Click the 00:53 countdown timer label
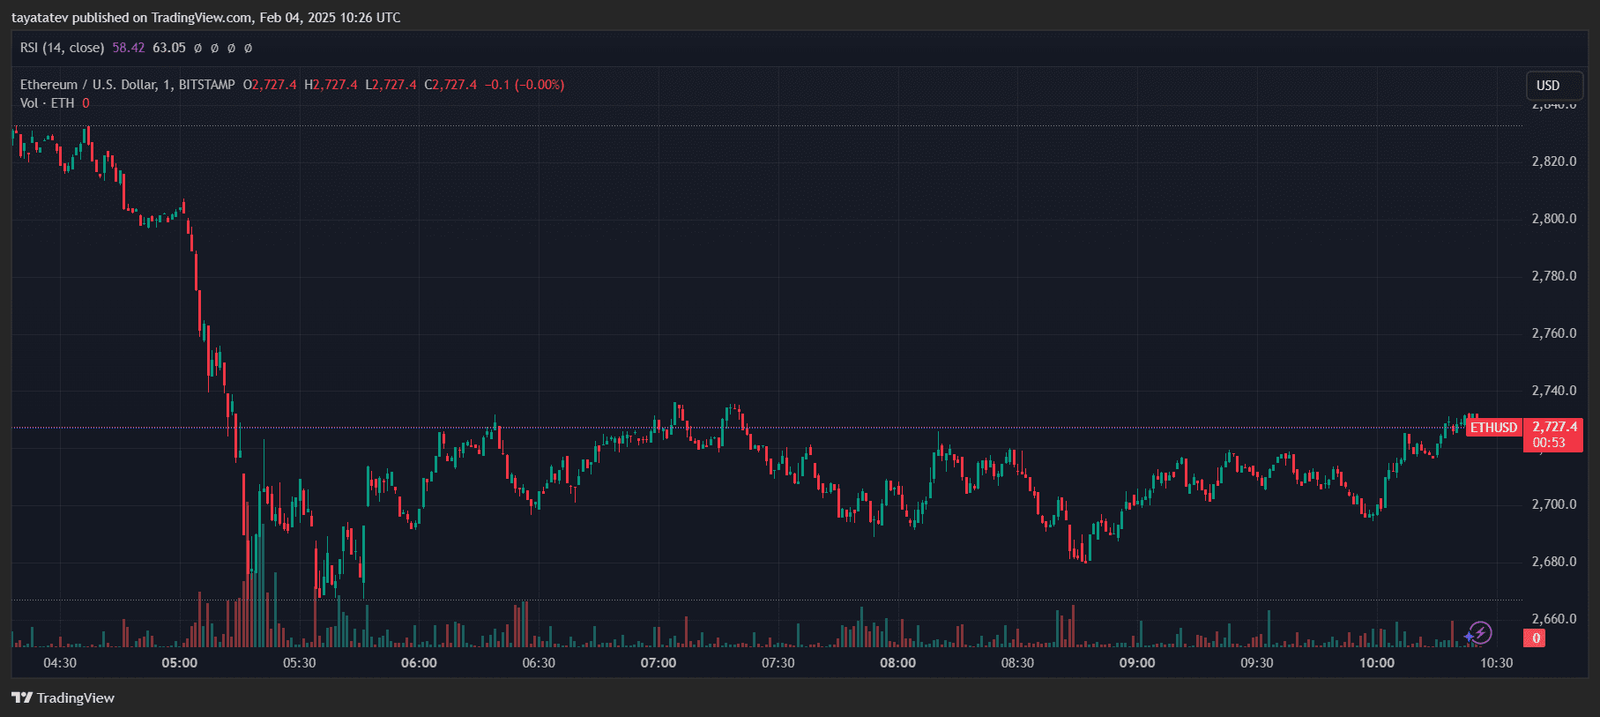Image resolution: width=1600 pixels, height=717 pixels. coord(1549,443)
